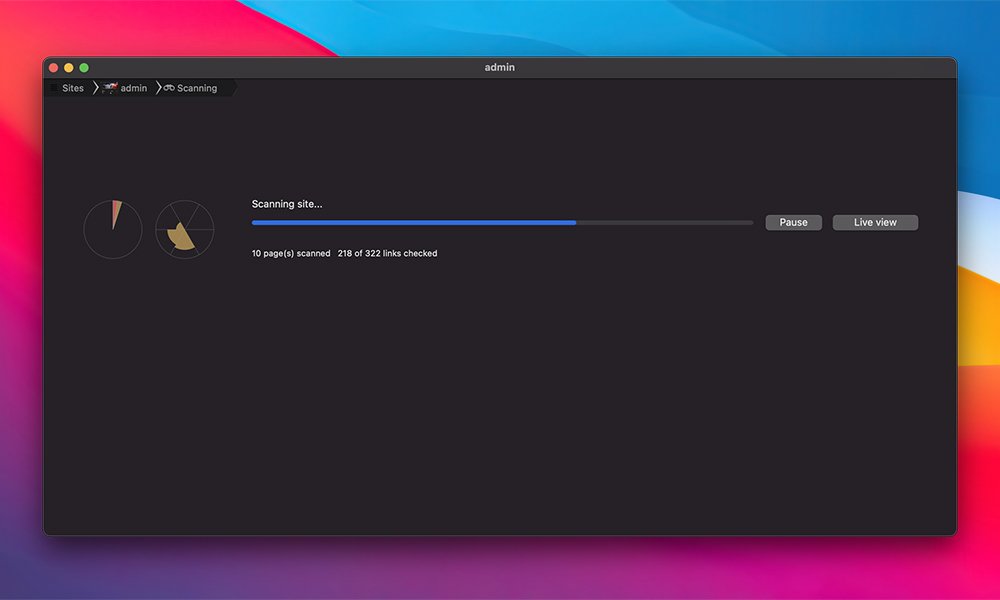This screenshot has width=1000, height=600.
Task: Click the binoculars Scanning icon
Action: click(x=169, y=88)
